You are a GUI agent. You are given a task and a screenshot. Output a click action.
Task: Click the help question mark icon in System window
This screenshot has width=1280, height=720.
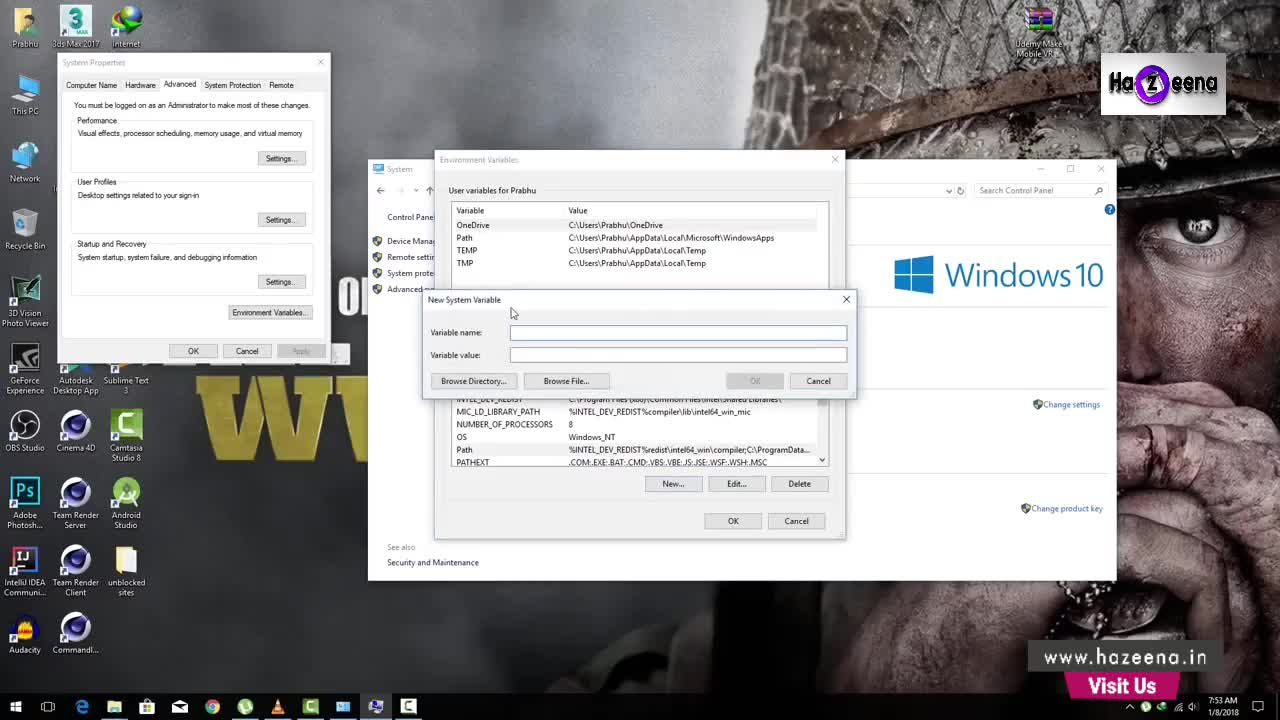[x=1109, y=209]
